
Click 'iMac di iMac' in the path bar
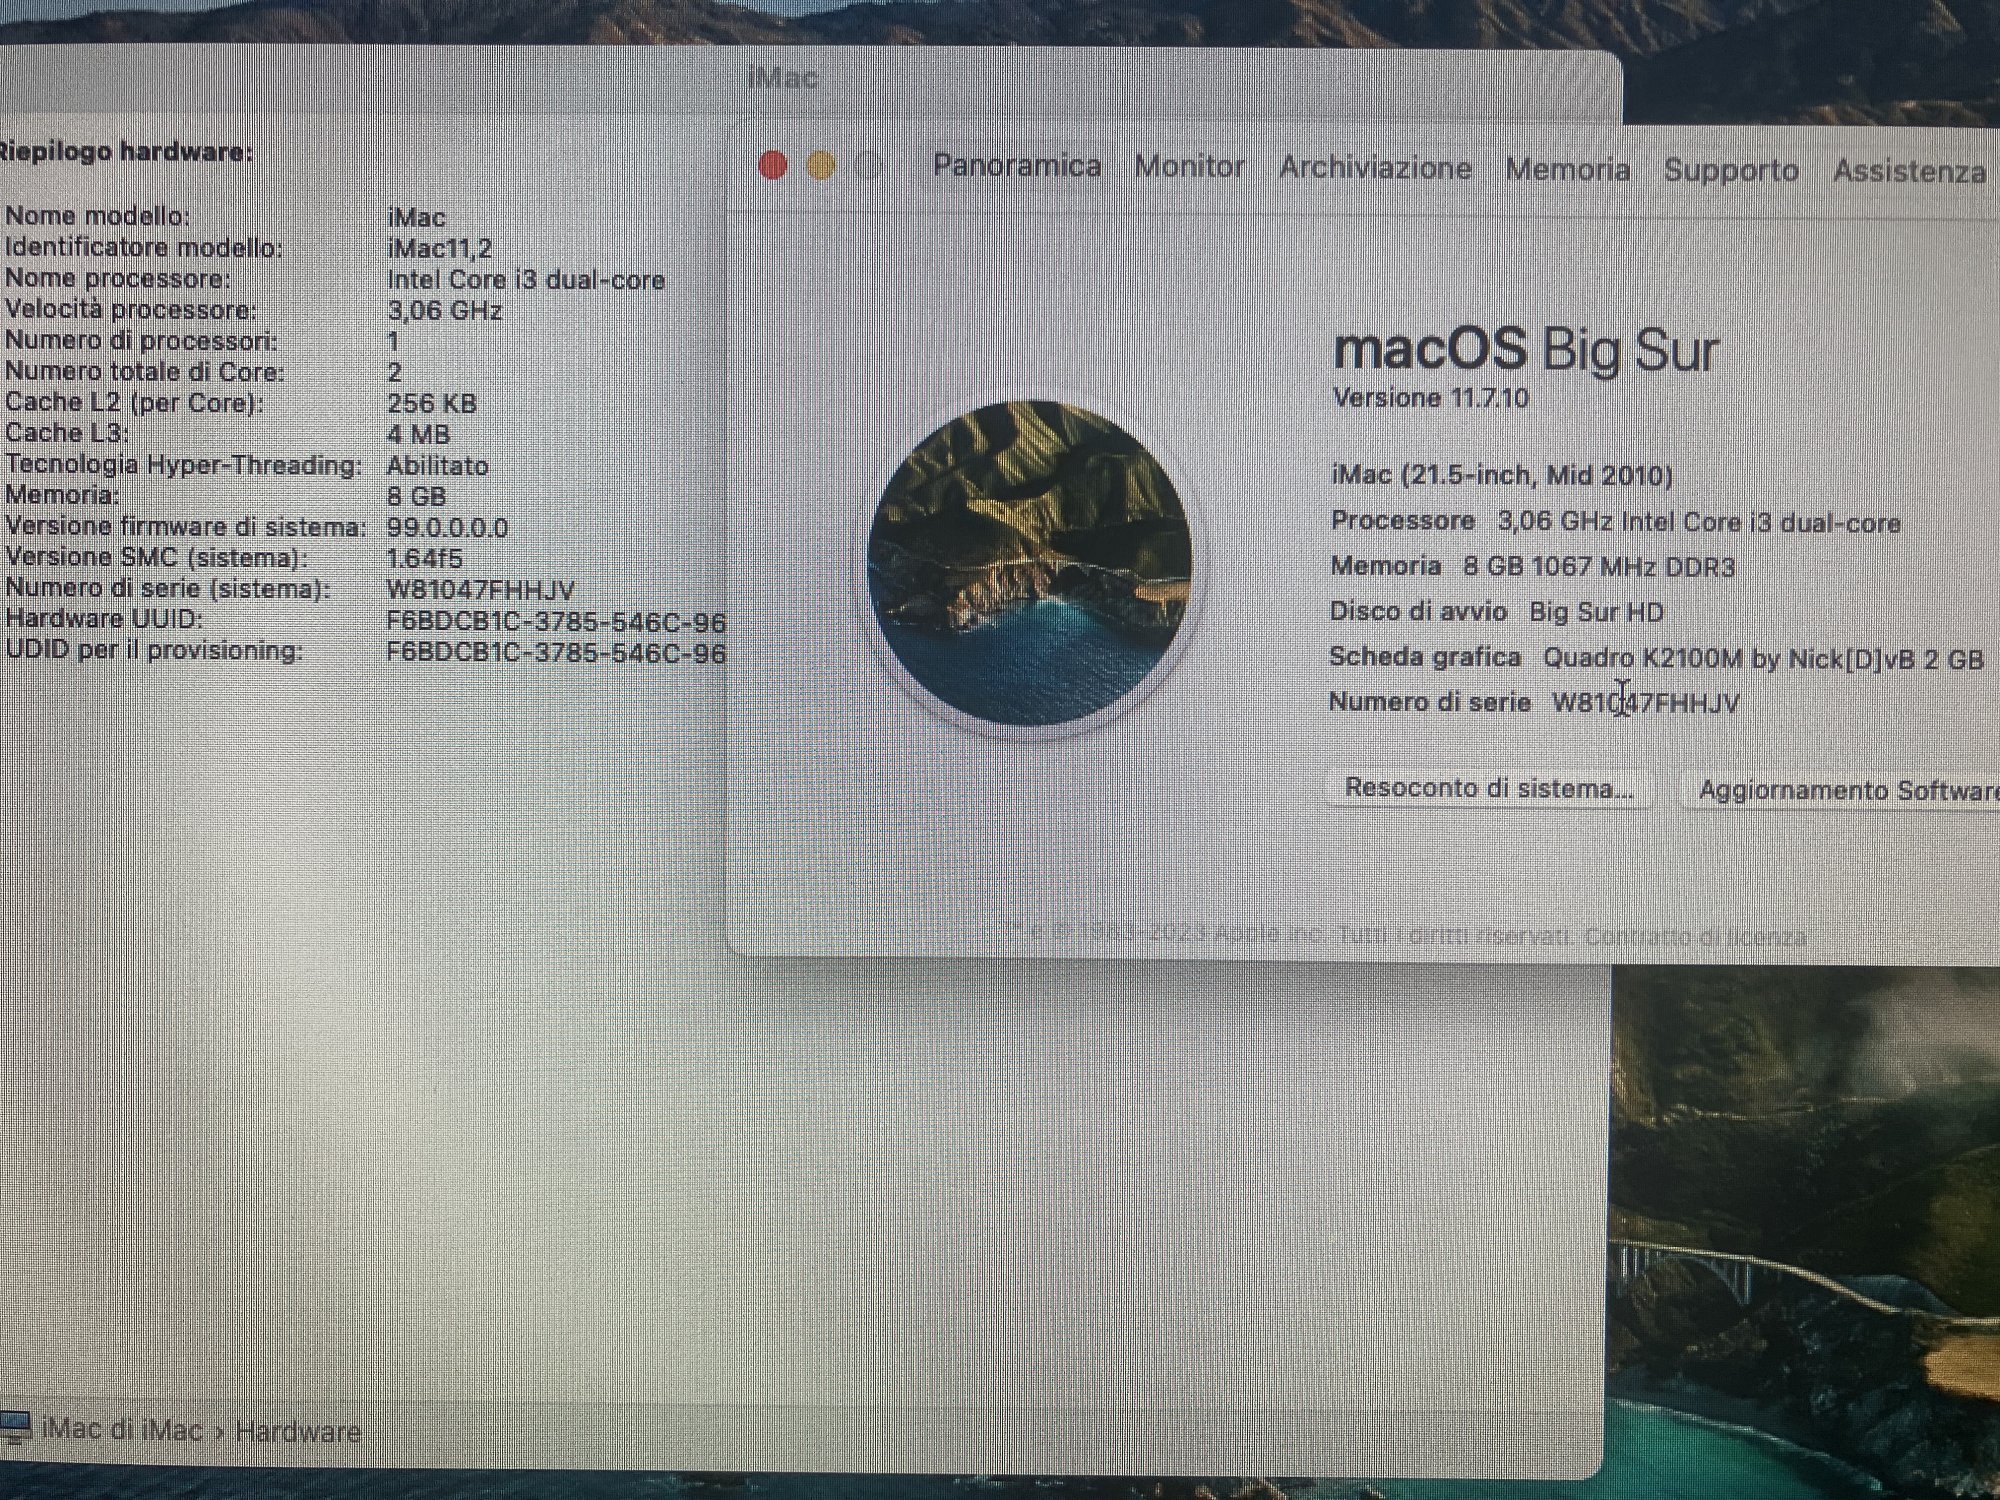tap(122, 1429)
